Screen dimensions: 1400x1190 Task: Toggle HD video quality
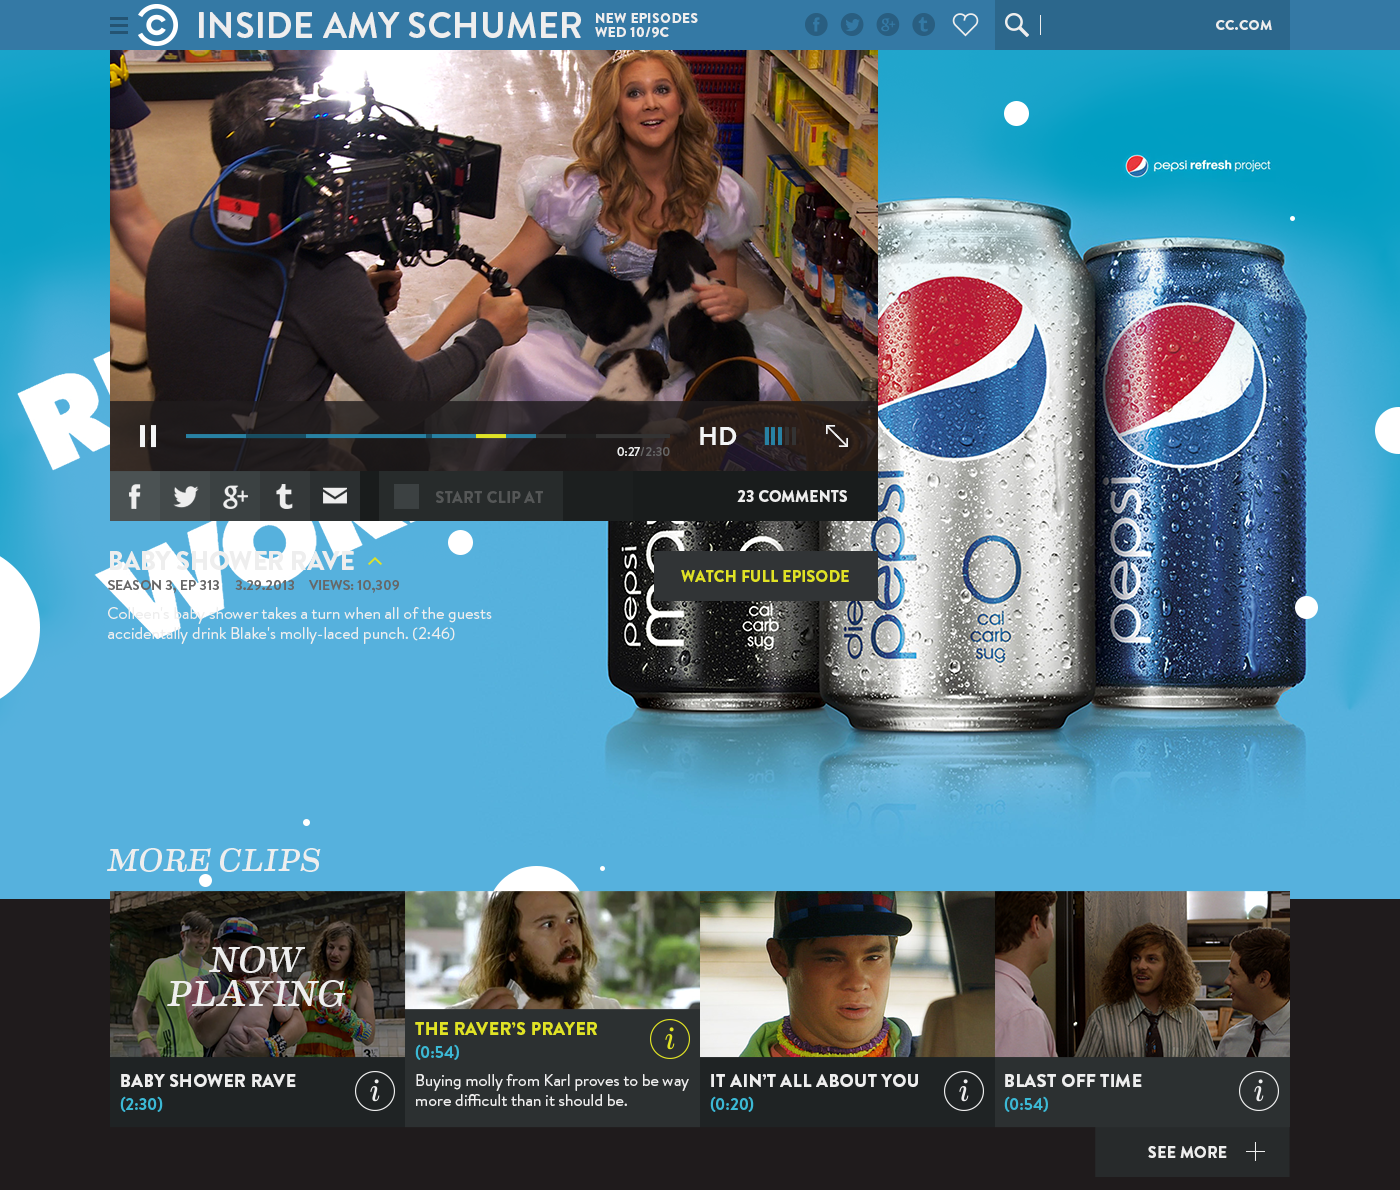coord(717,436)
